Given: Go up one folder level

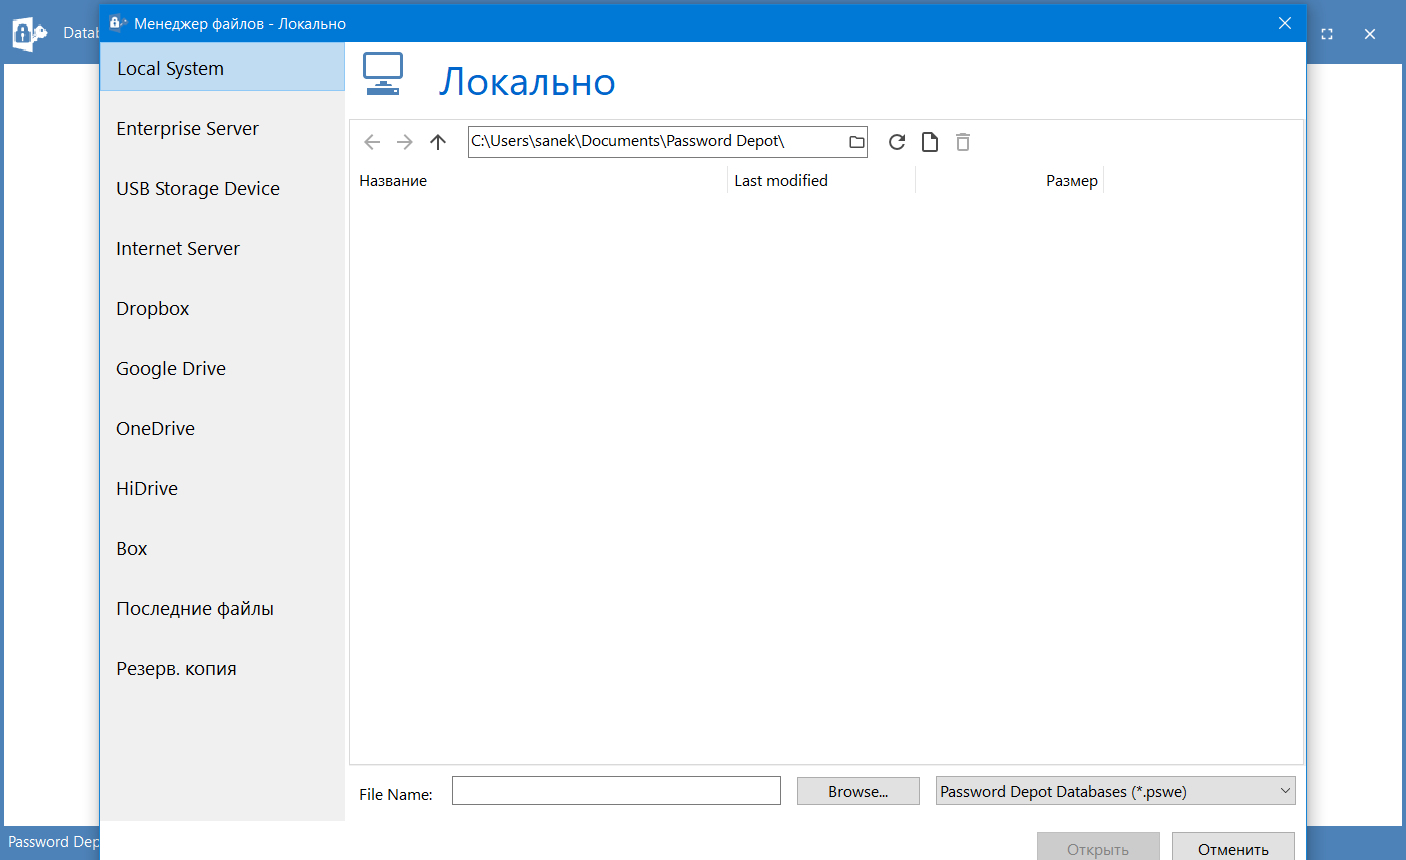Looking at the screenshot, I should click(438, 142).
